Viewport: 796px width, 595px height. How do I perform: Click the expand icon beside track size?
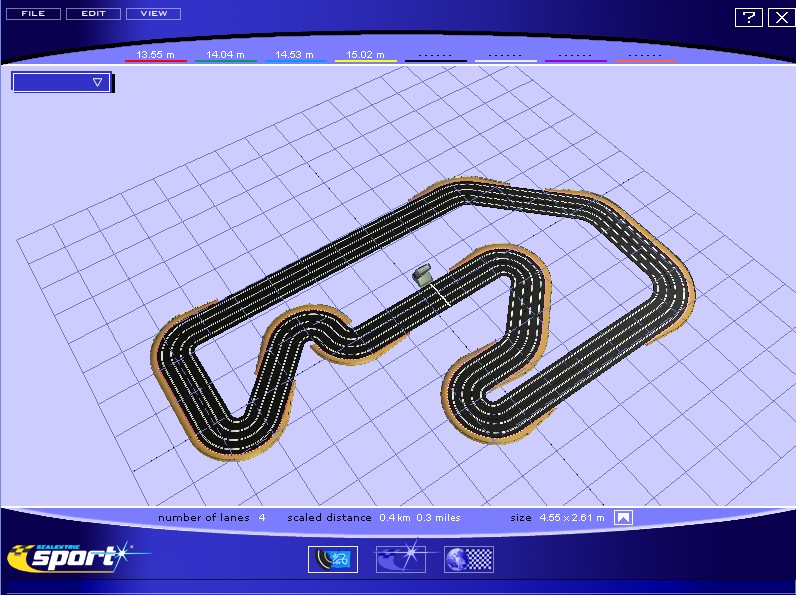coord(623,518)
